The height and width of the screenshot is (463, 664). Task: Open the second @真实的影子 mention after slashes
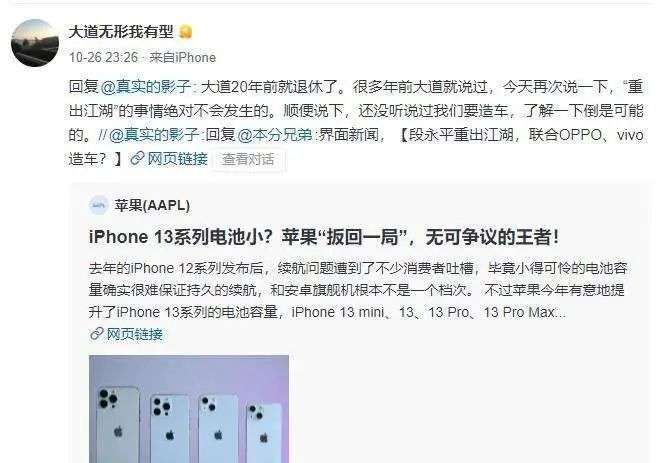tap(155, 135)
